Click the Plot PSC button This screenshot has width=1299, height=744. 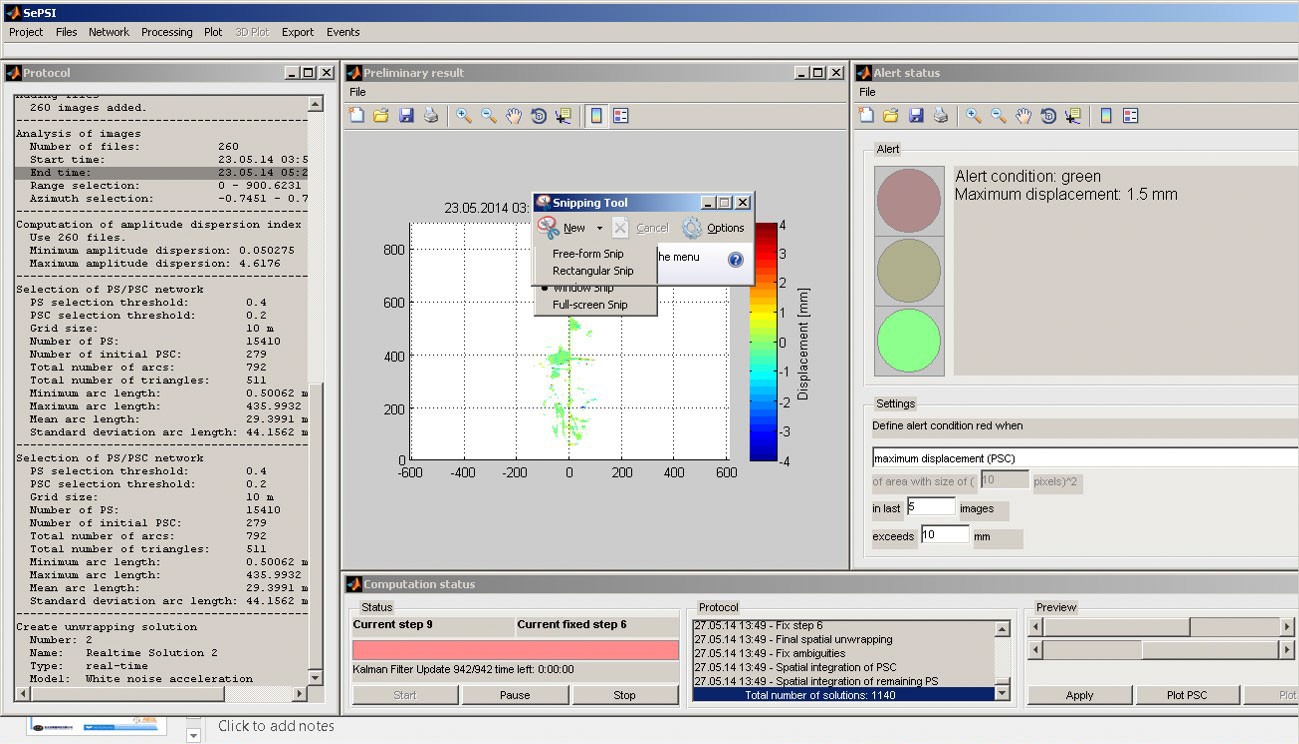1186,695
